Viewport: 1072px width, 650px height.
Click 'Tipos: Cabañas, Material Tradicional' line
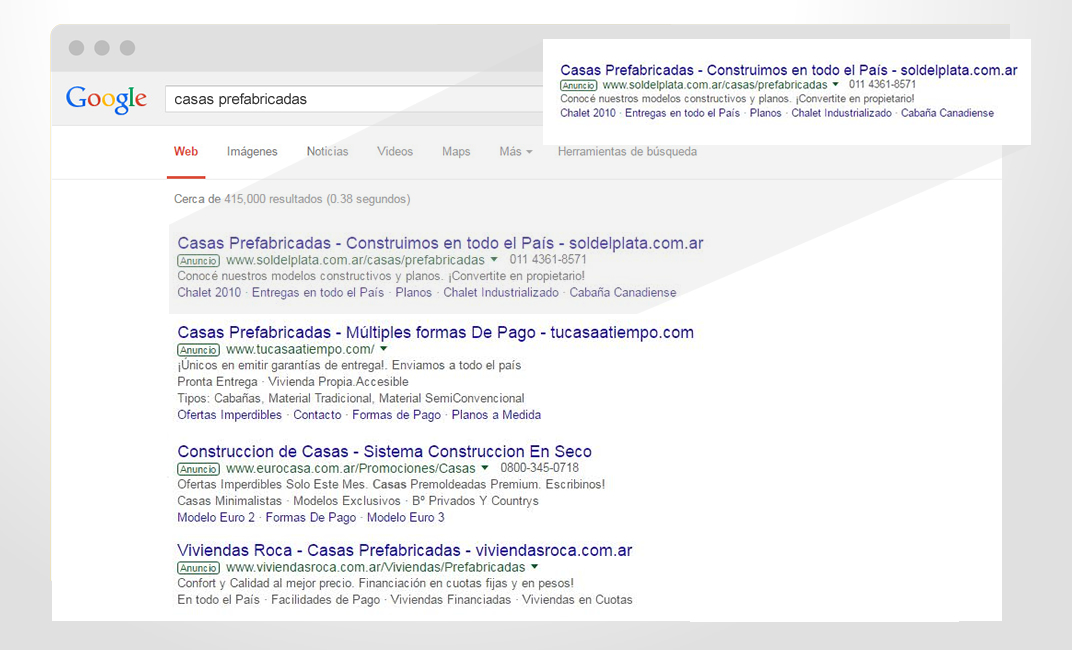[x=351, y=398]
